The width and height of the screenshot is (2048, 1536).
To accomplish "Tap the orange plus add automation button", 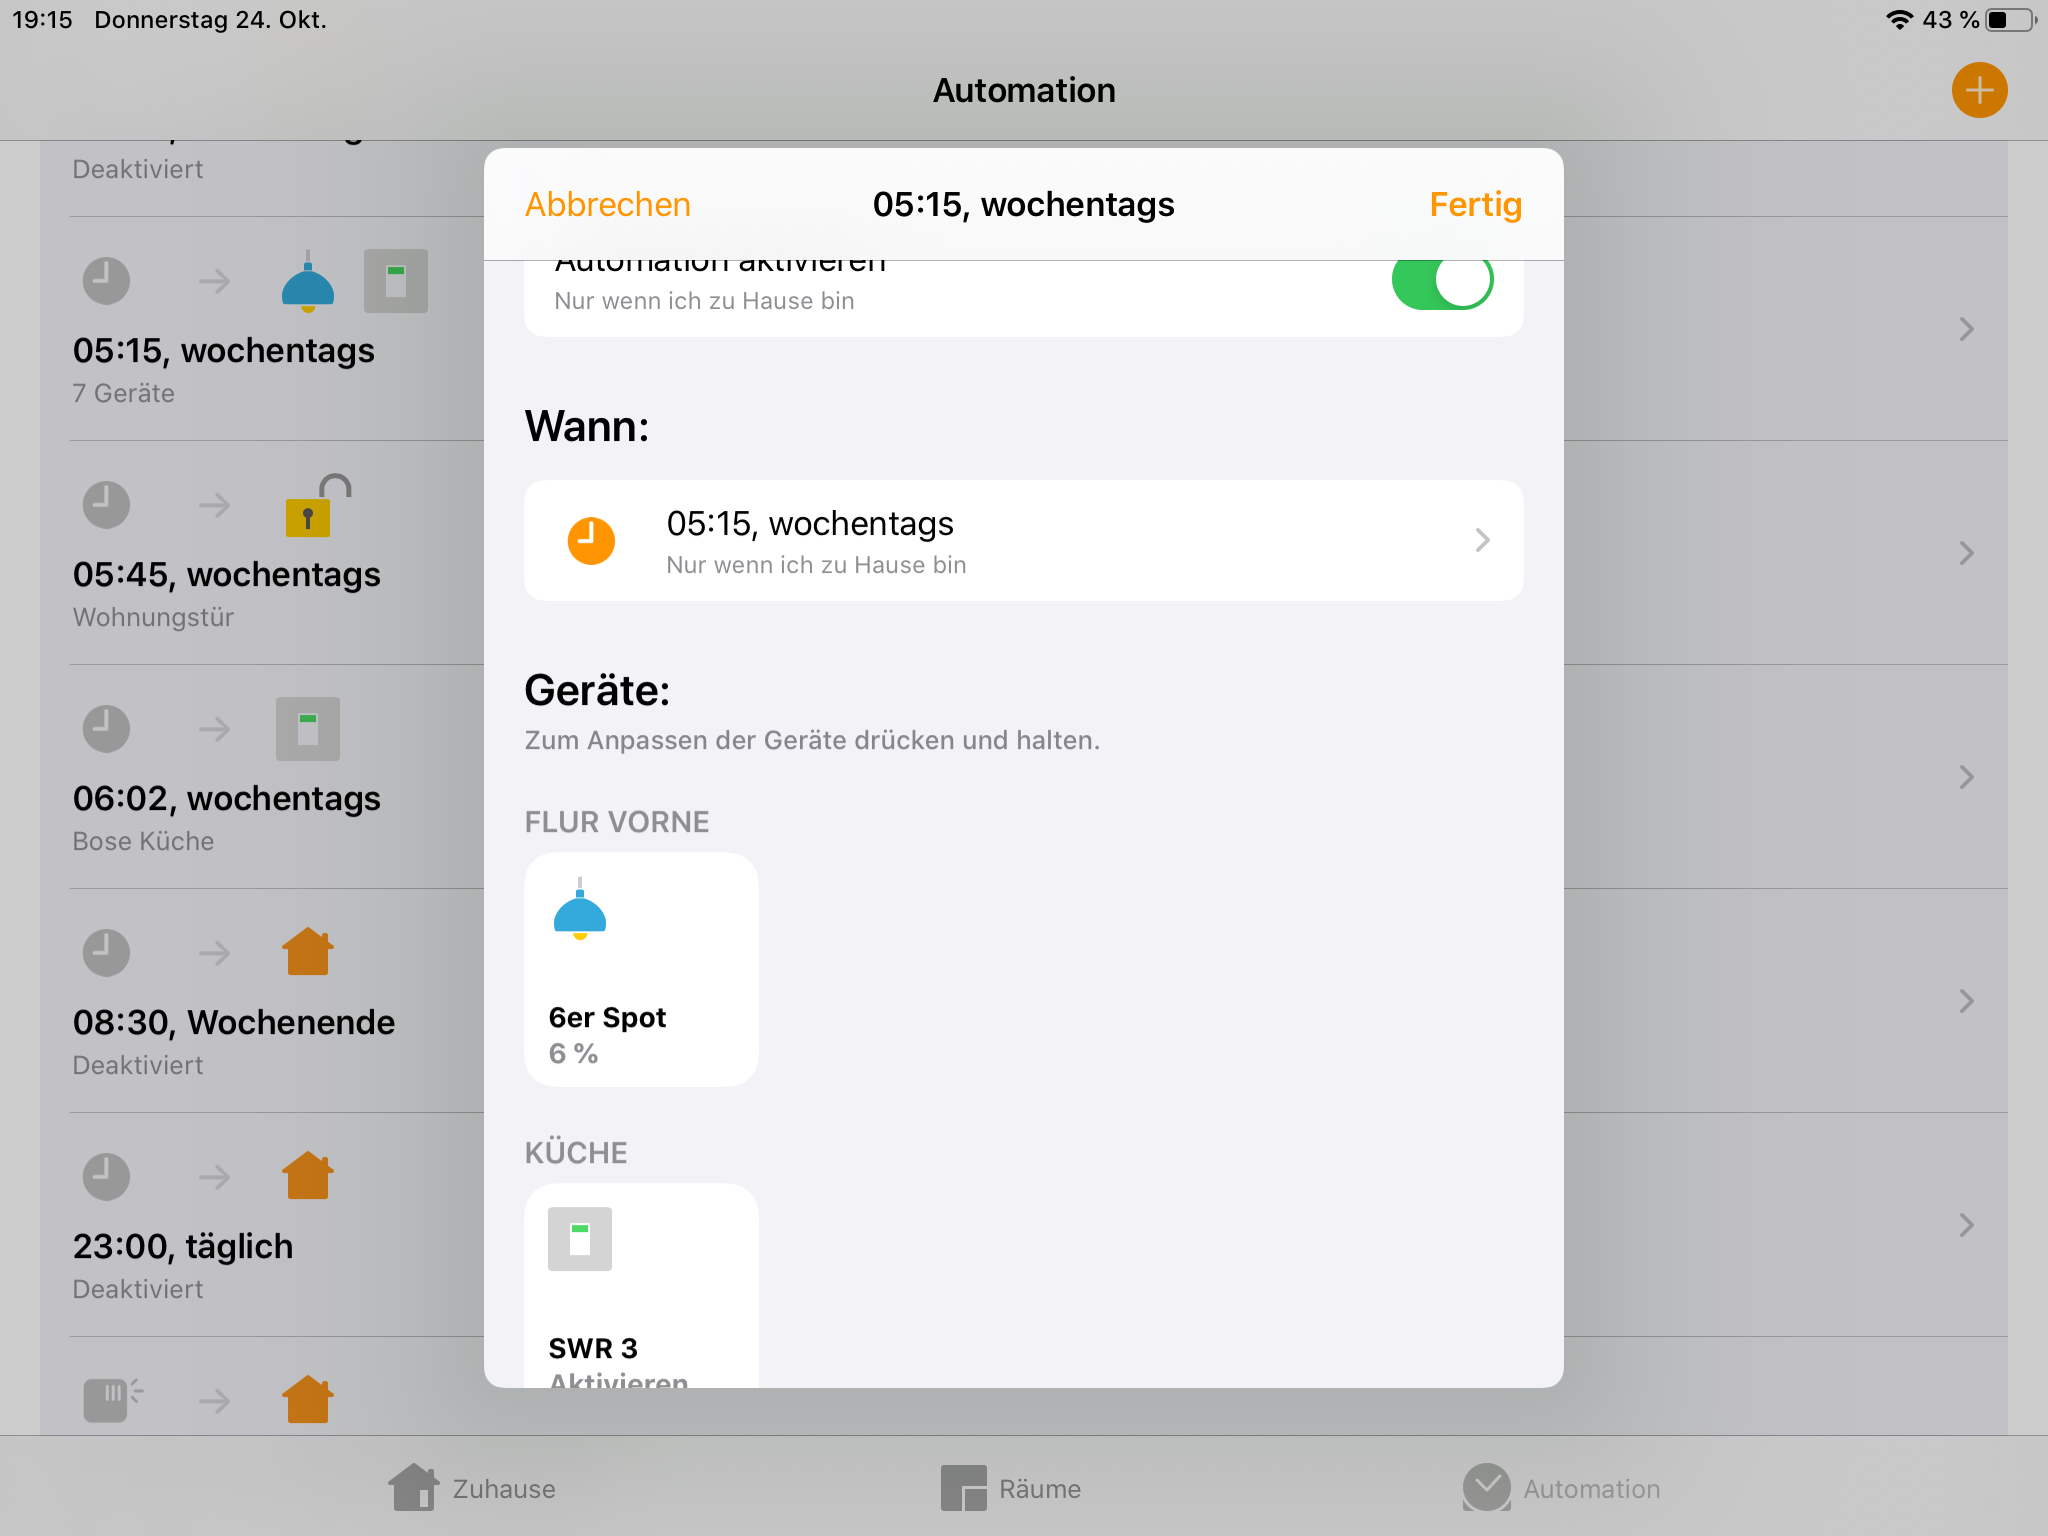I will [x=1979, y=90].
